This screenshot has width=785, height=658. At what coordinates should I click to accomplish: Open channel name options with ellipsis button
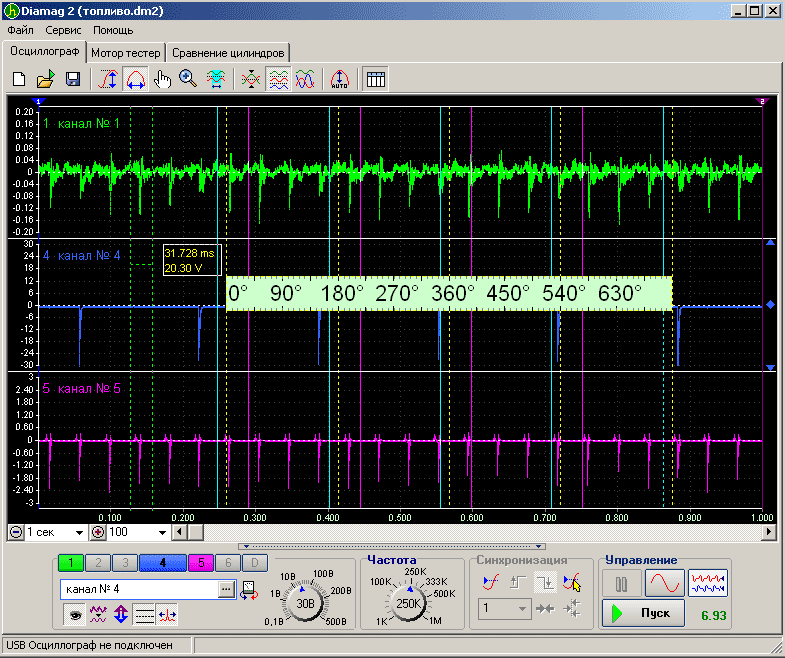[x=226, y=589]
